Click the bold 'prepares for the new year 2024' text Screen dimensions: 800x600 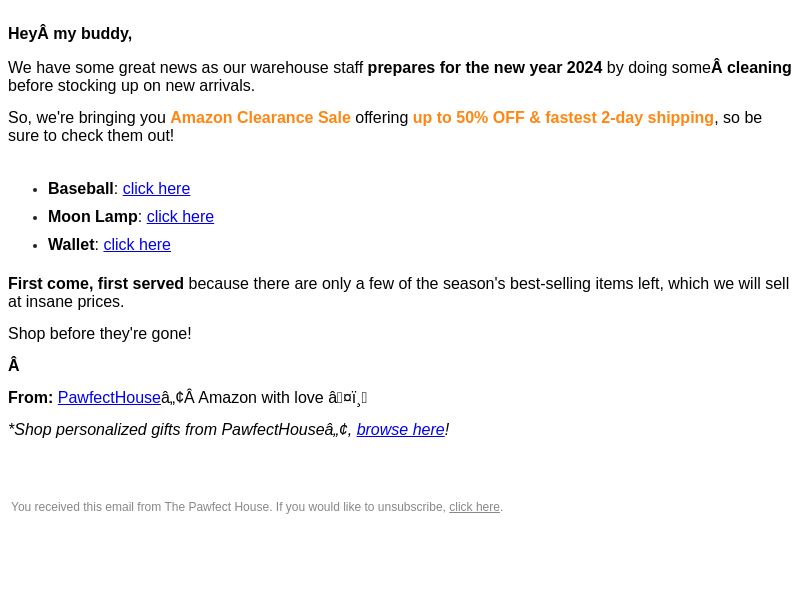pyautogui.click(x=485, y=67)
